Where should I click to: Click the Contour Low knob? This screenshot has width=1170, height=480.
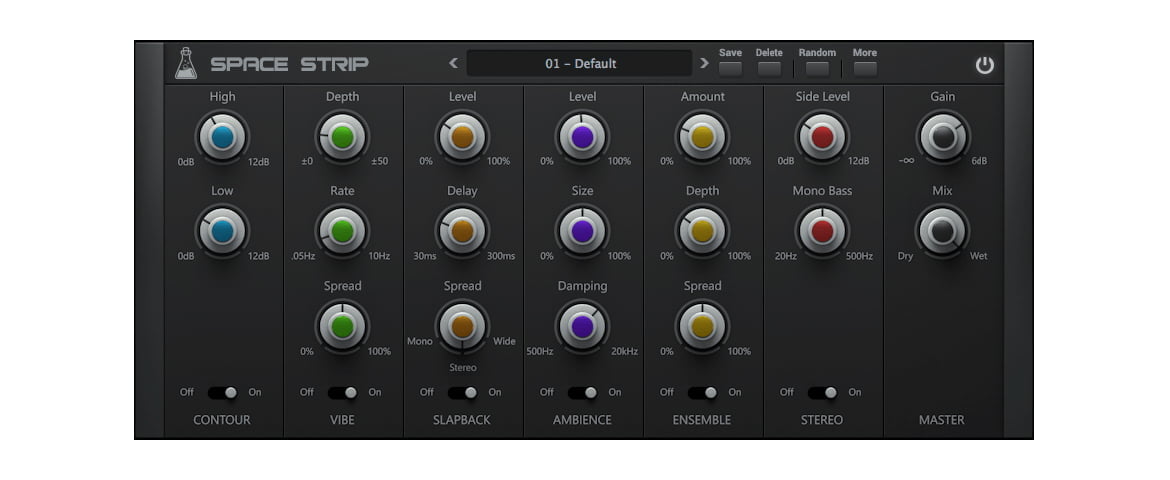click(222, 231)
